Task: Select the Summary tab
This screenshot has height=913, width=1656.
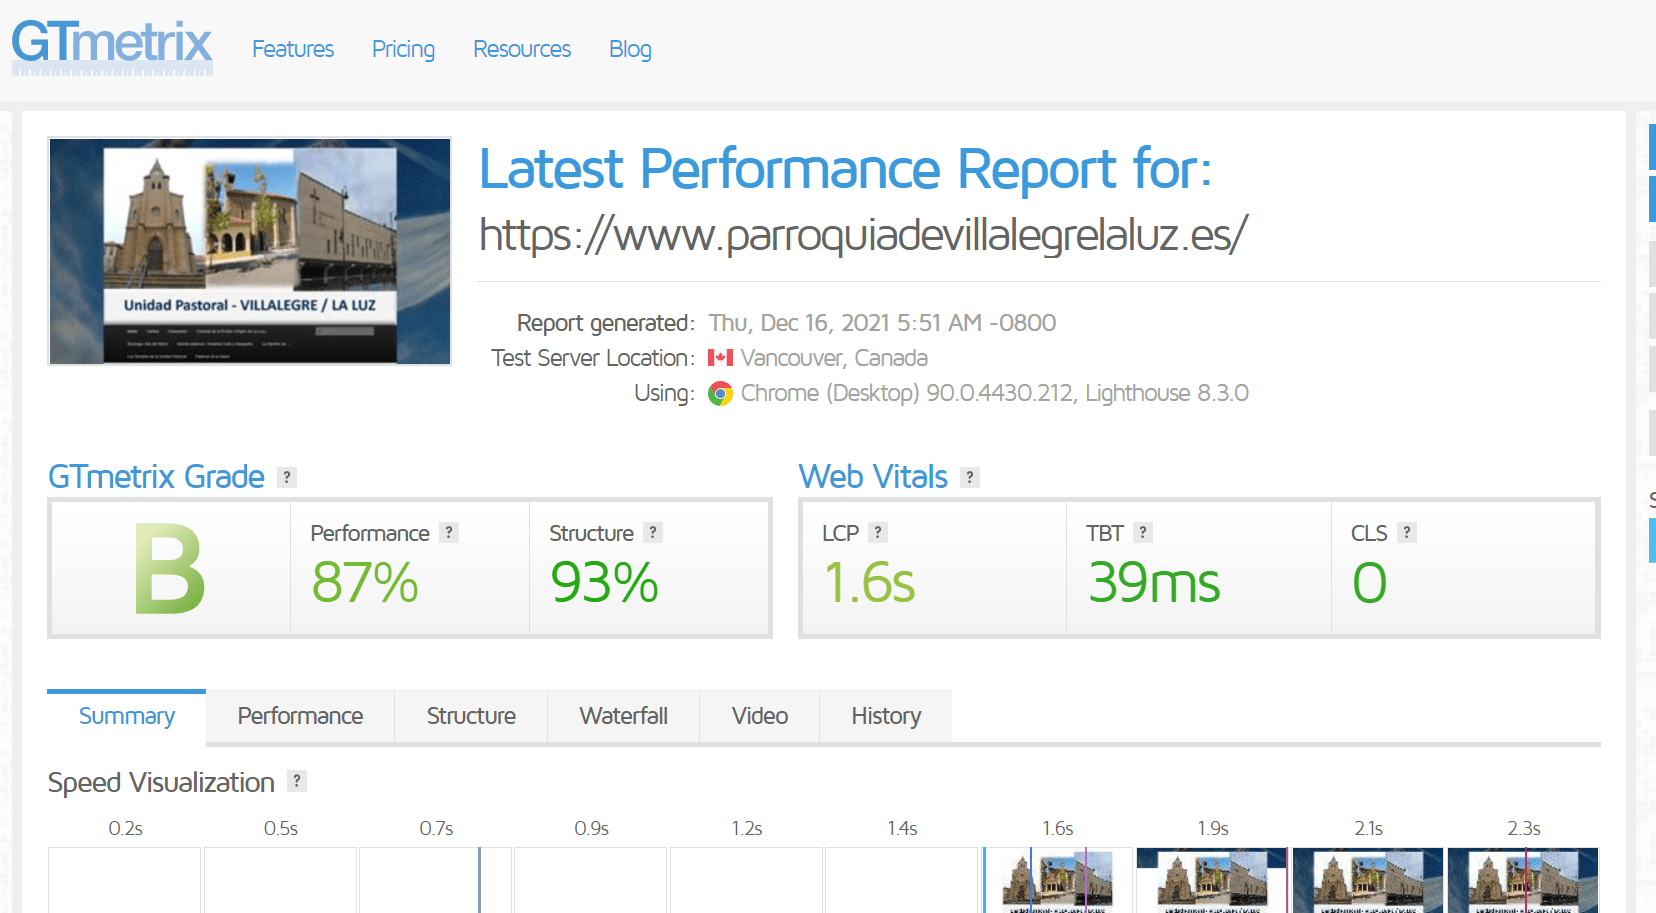Action: [127, 716]
